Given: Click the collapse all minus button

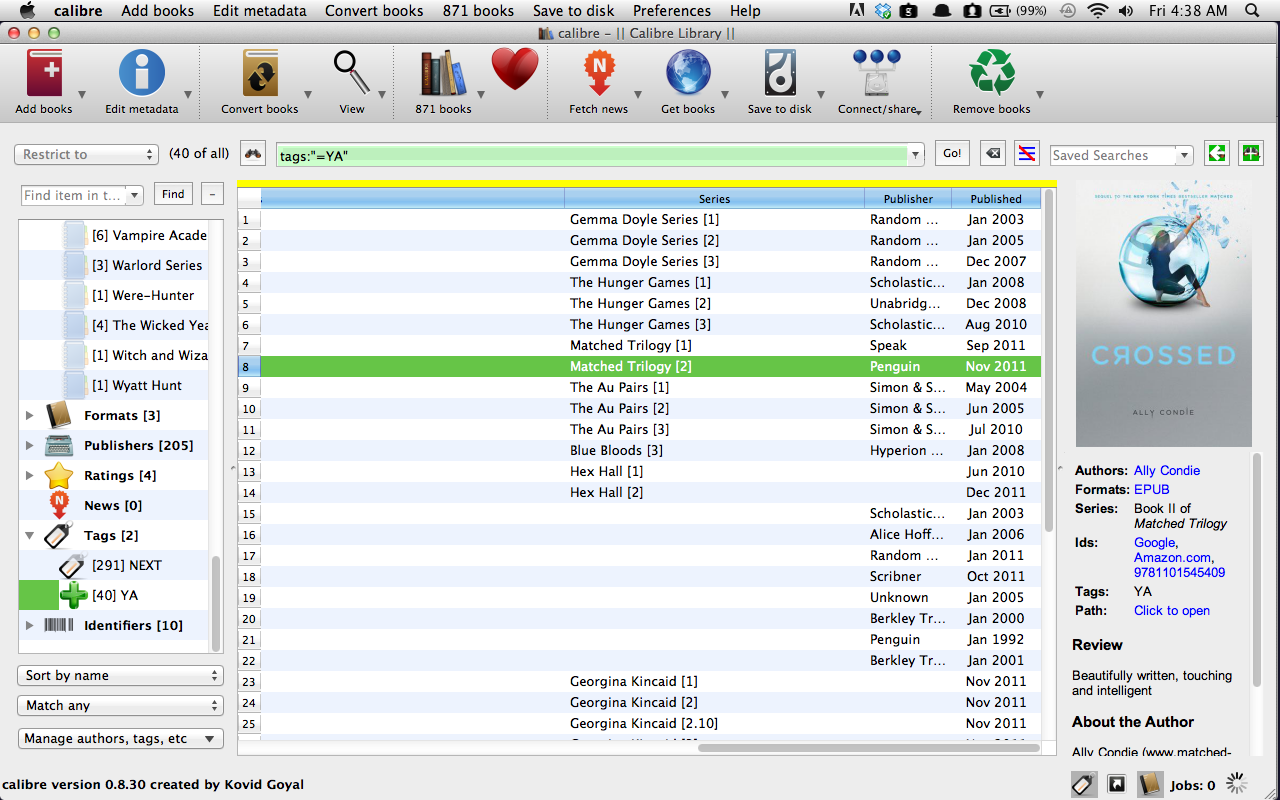Looking at the screenshot, I should [x=212, y=194].
